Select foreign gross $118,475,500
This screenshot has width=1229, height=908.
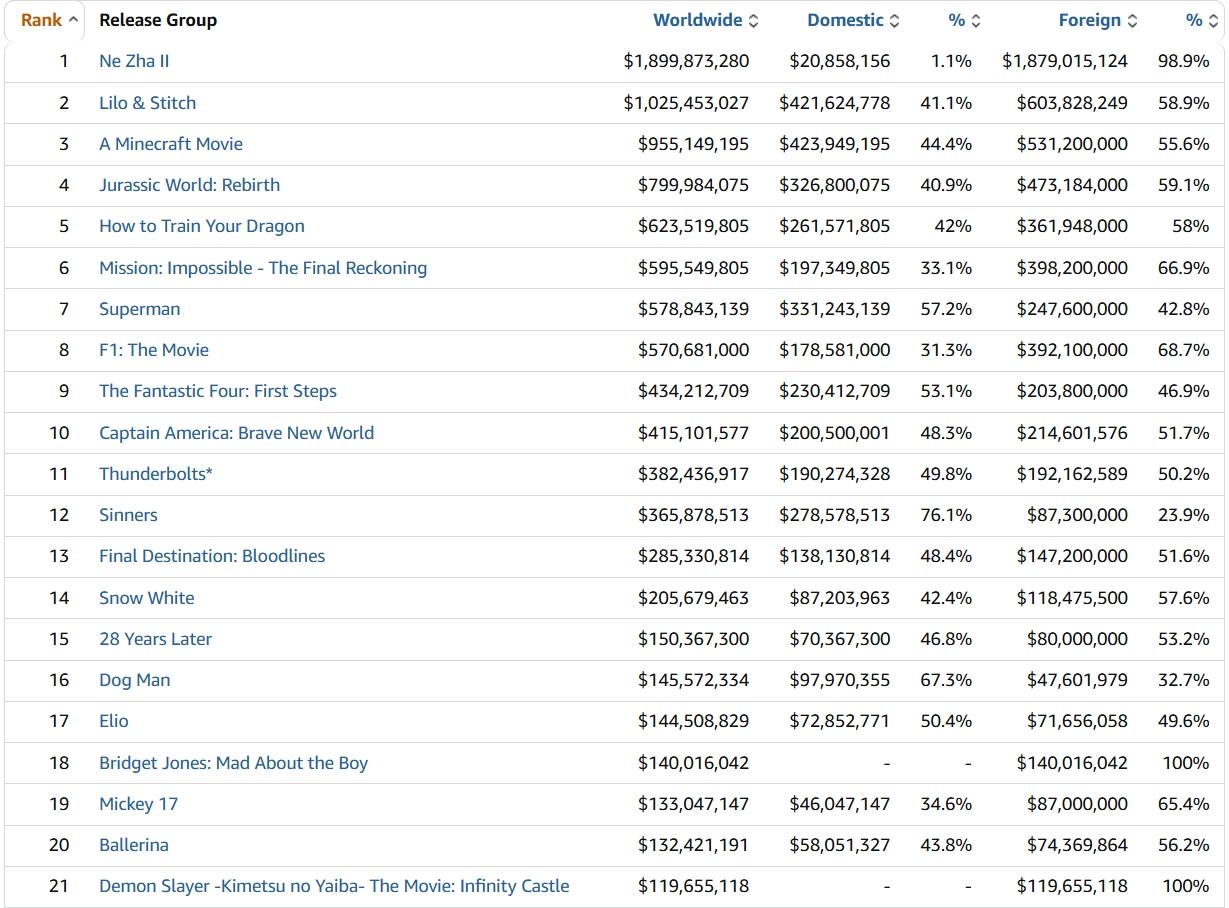pos(1072,598)
